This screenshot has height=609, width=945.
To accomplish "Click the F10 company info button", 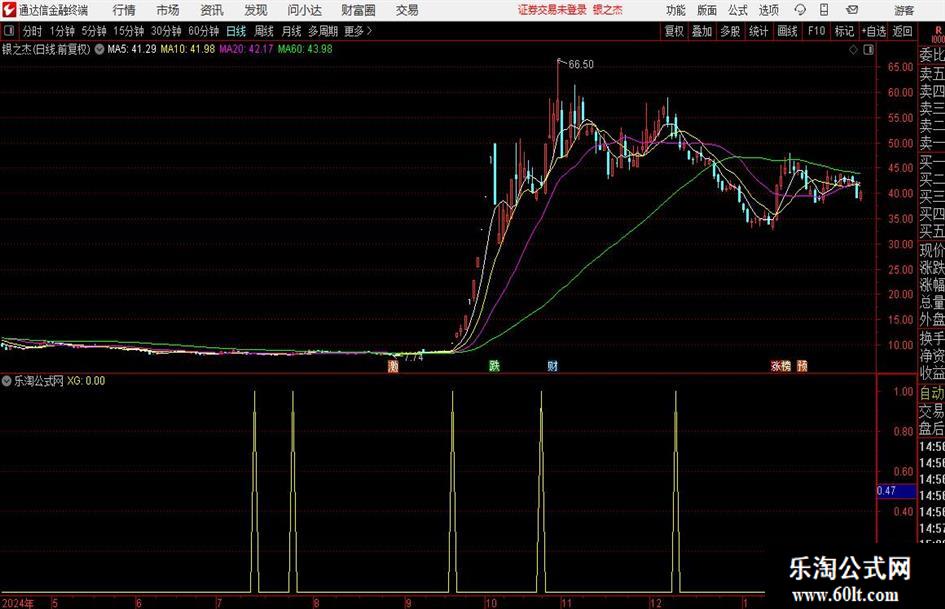I will [x=816, y=31].
